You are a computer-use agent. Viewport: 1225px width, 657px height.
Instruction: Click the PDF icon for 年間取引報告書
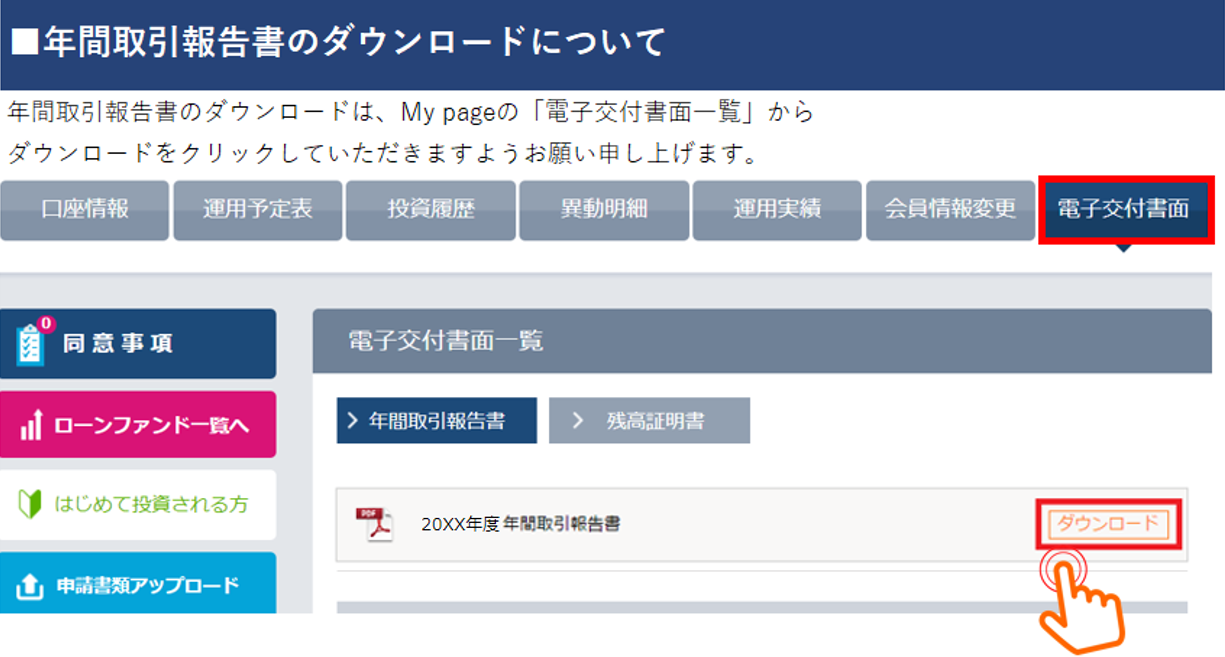pyautogui.click(x=375, y=524)
